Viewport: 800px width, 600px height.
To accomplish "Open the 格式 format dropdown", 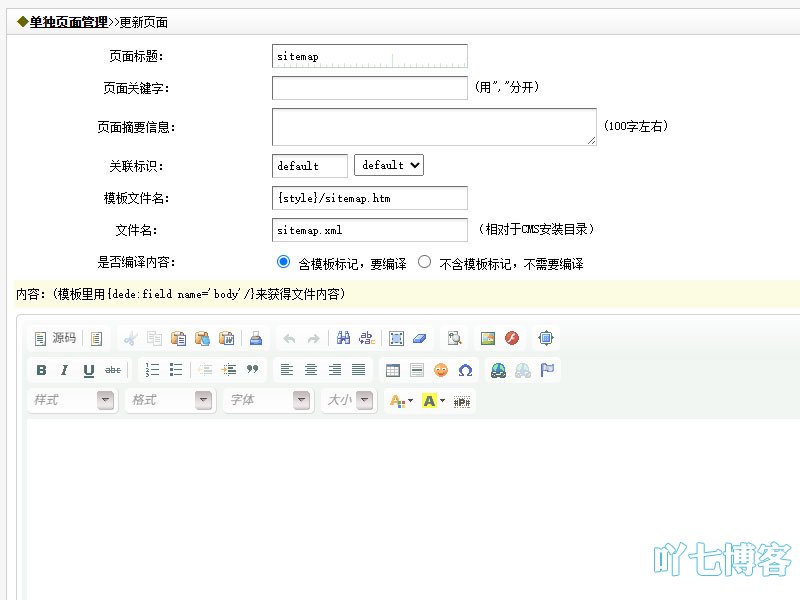I will [170, 401].
